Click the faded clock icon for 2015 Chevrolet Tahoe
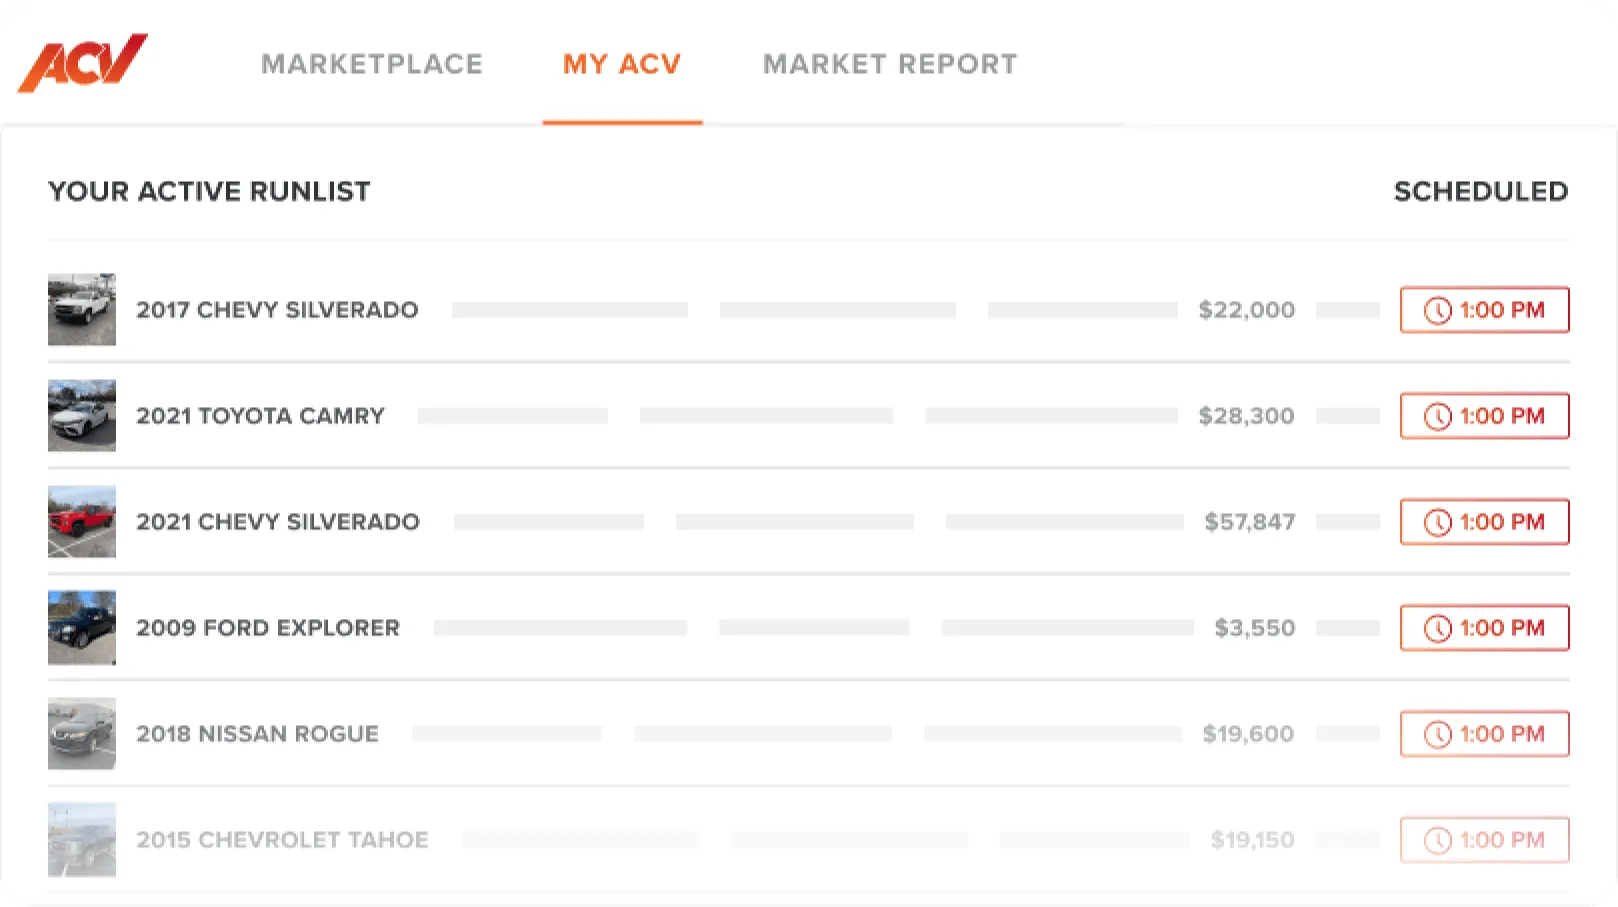Viewport: 1618px width, 907px height. pos(1437,840)
